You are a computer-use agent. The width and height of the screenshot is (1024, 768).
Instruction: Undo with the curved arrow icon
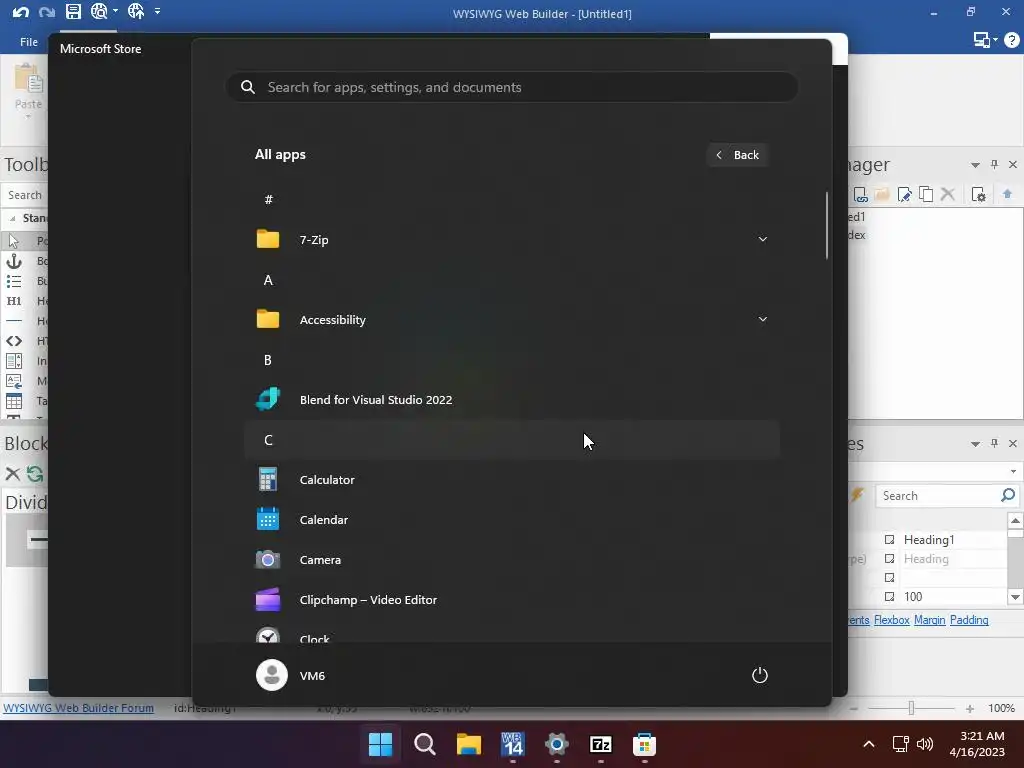pyautogui.click(x=20, y=12)
